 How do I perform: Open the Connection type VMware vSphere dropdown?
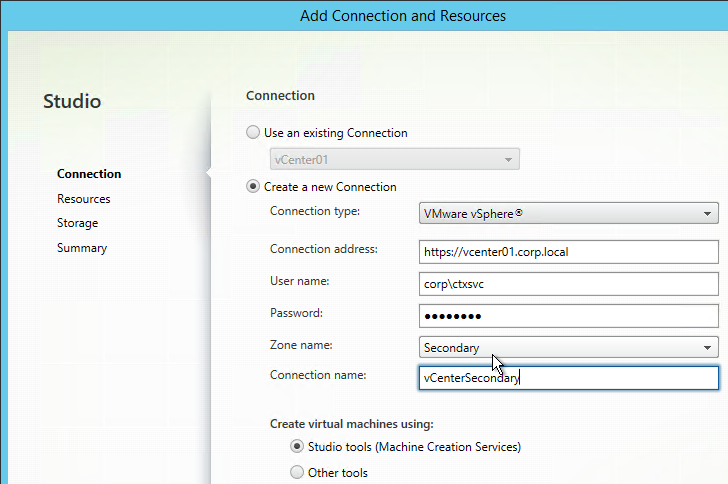[567, 213]
